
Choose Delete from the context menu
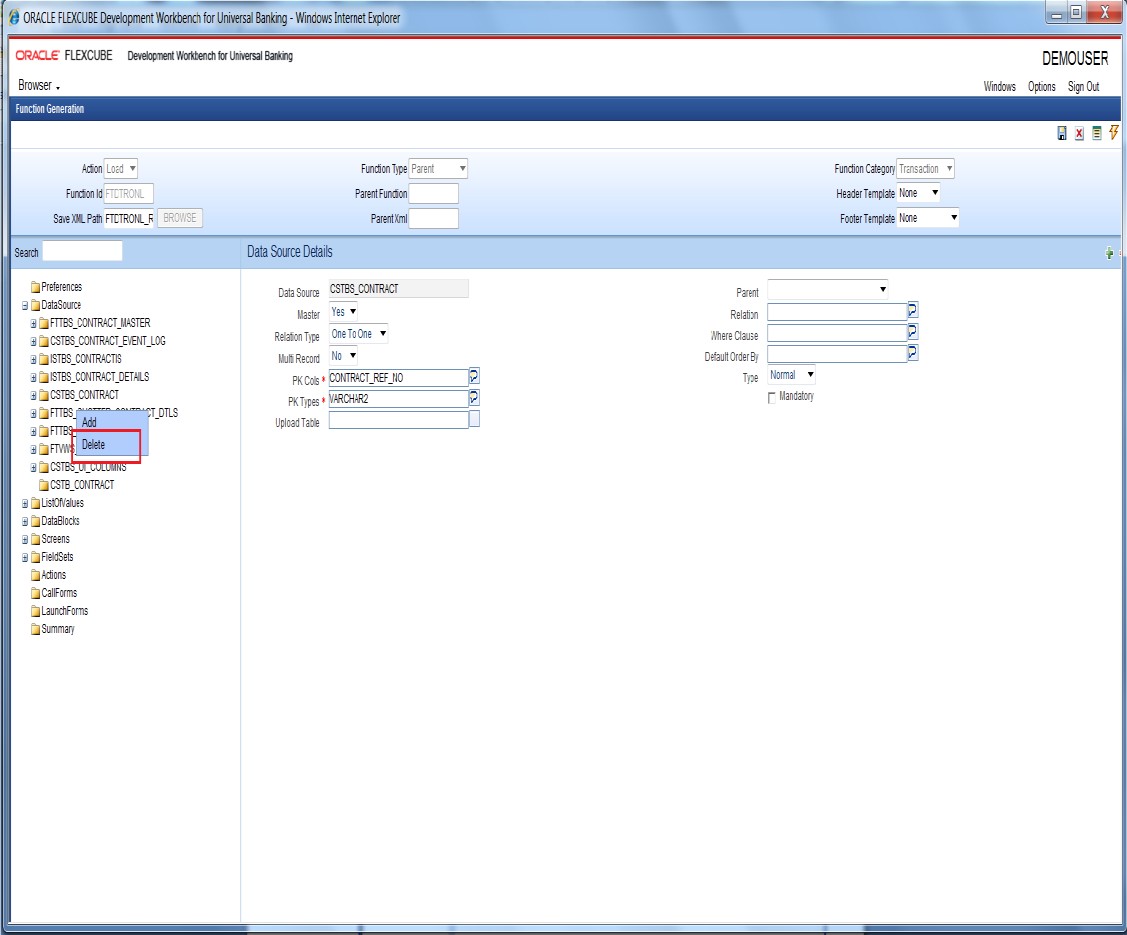click(94, 445)
